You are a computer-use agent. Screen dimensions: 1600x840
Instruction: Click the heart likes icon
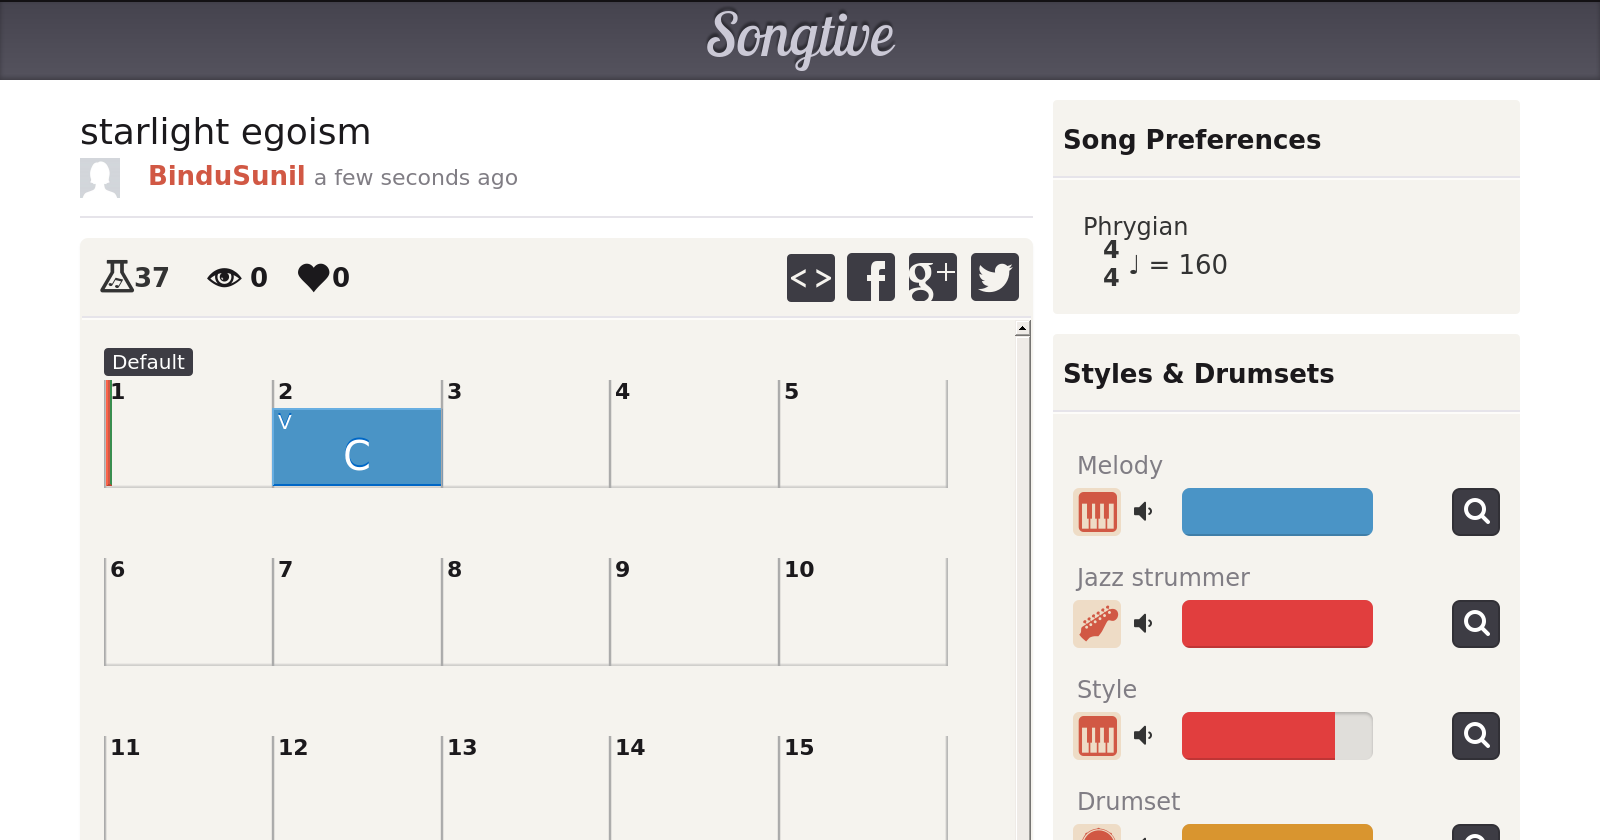point(314,277)
